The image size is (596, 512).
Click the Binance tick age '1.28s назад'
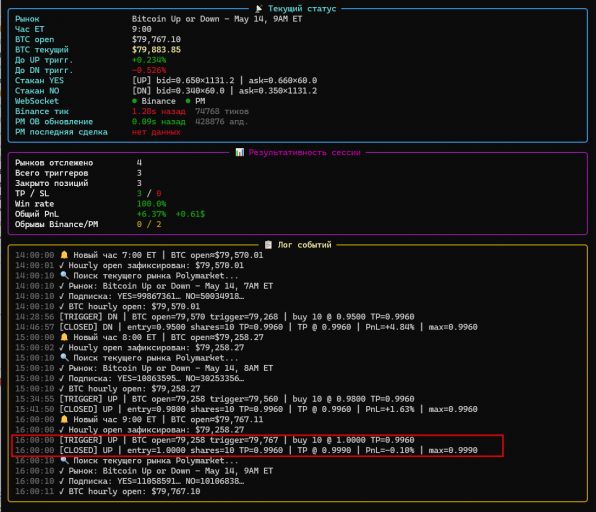point(159,111)
